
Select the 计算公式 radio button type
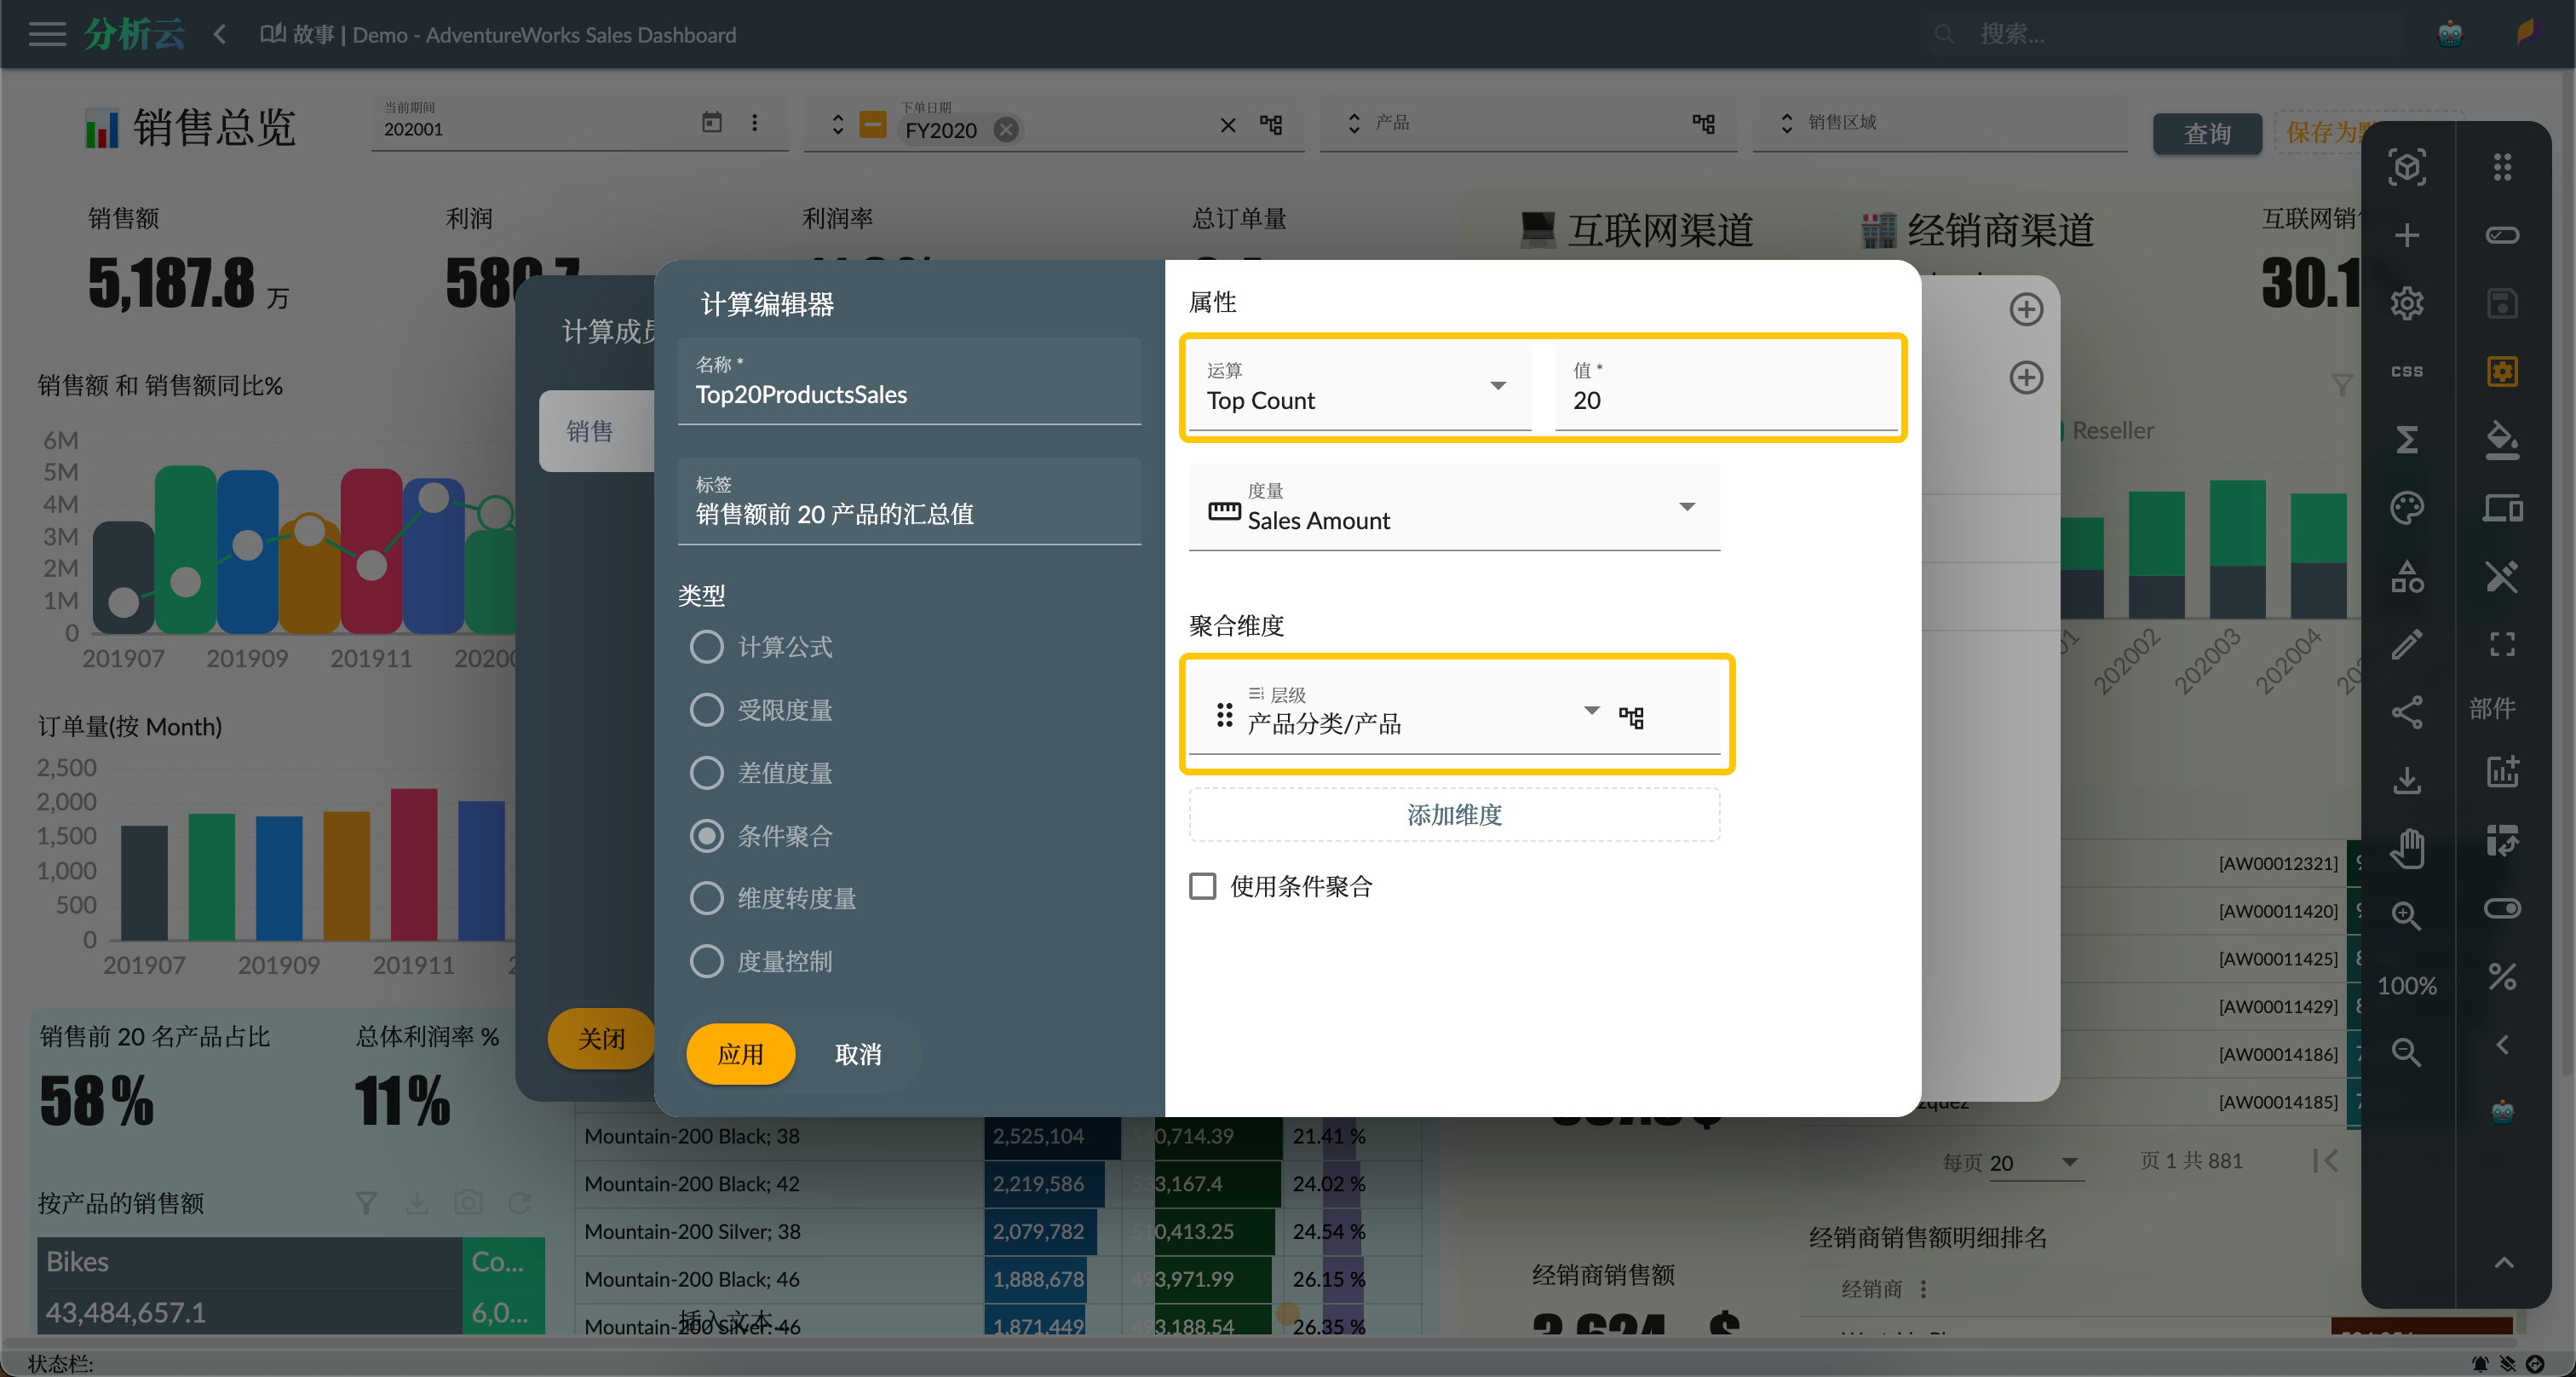coord(707,648)
